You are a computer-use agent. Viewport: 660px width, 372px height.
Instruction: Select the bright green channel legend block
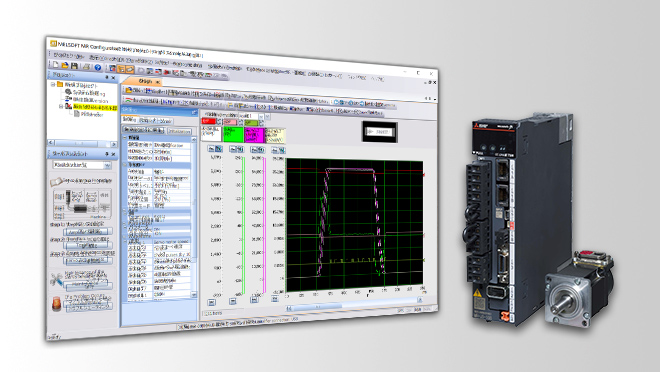click(233, 134)
